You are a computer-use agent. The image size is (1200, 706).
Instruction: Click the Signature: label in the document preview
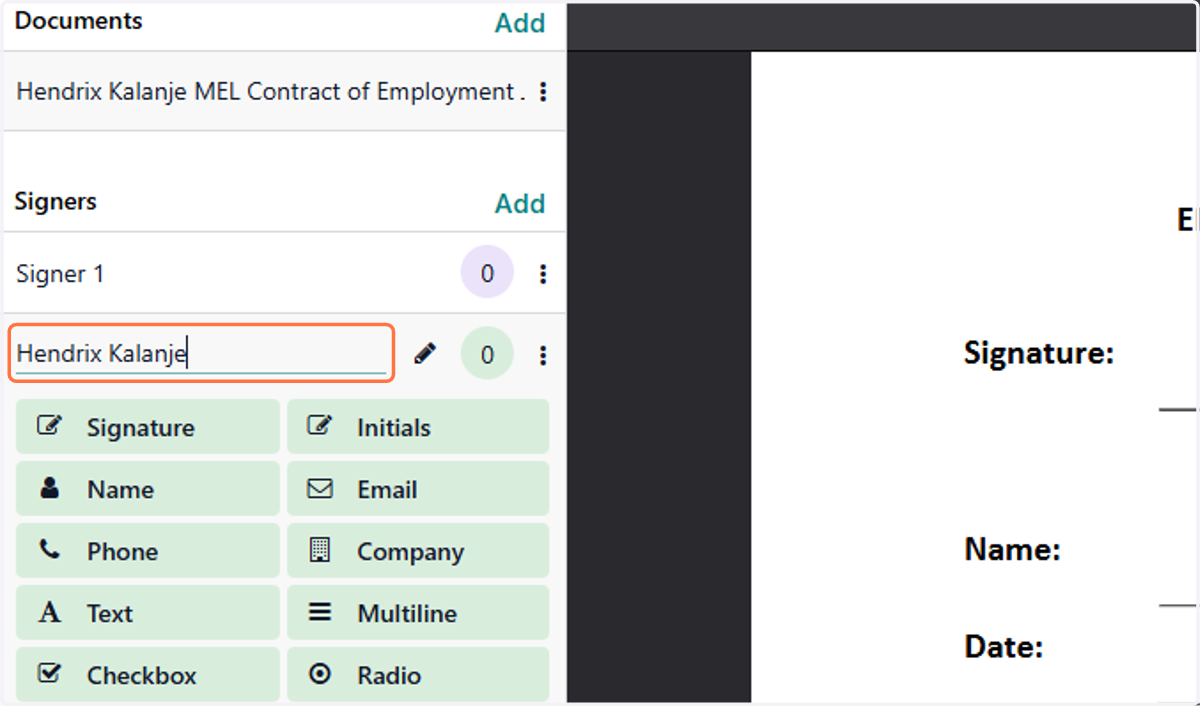1039,353
